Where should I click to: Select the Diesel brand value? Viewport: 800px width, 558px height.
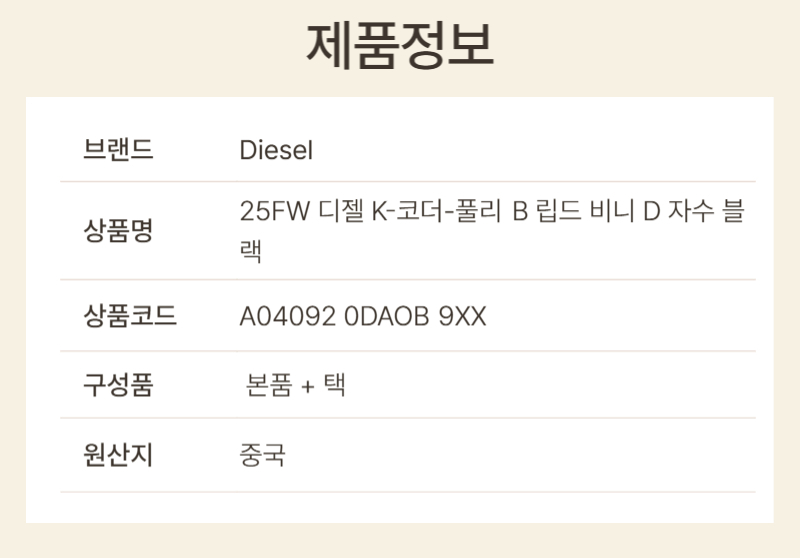(x=276, y=151)
